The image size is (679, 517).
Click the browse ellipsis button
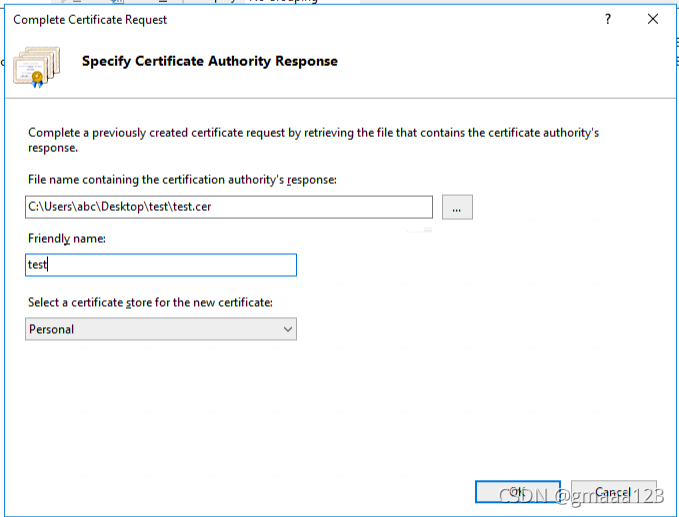pyautogui.click(x=457, y=207)
